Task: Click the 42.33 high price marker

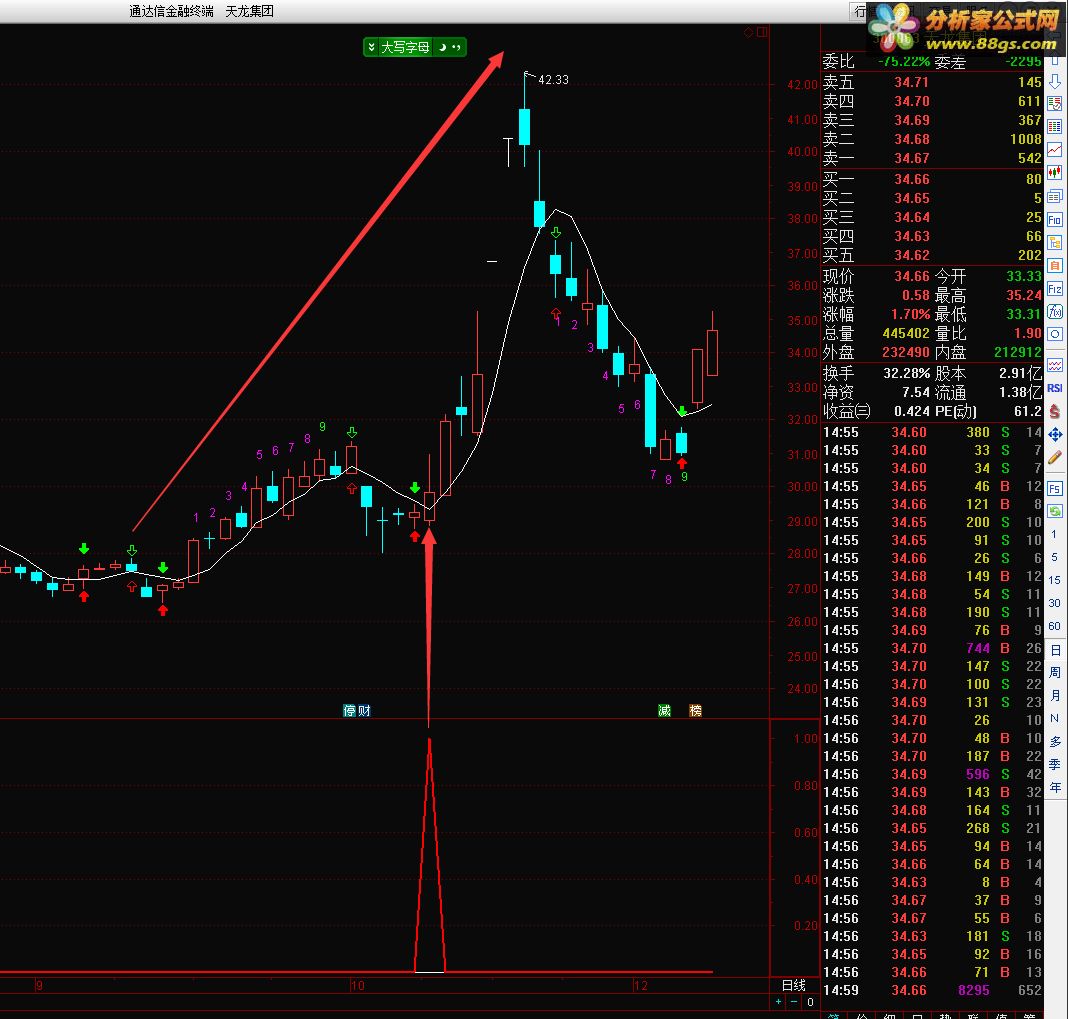Action: (553, 80)
